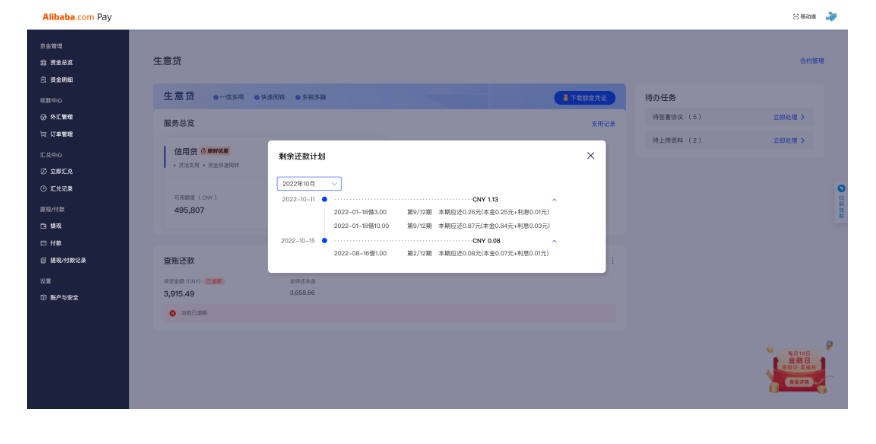Image resolution: width=876 pixels, height=444 pixels.
Task: Click 立即处理 for 待签署协议
Action: click(x=785, y=117)
